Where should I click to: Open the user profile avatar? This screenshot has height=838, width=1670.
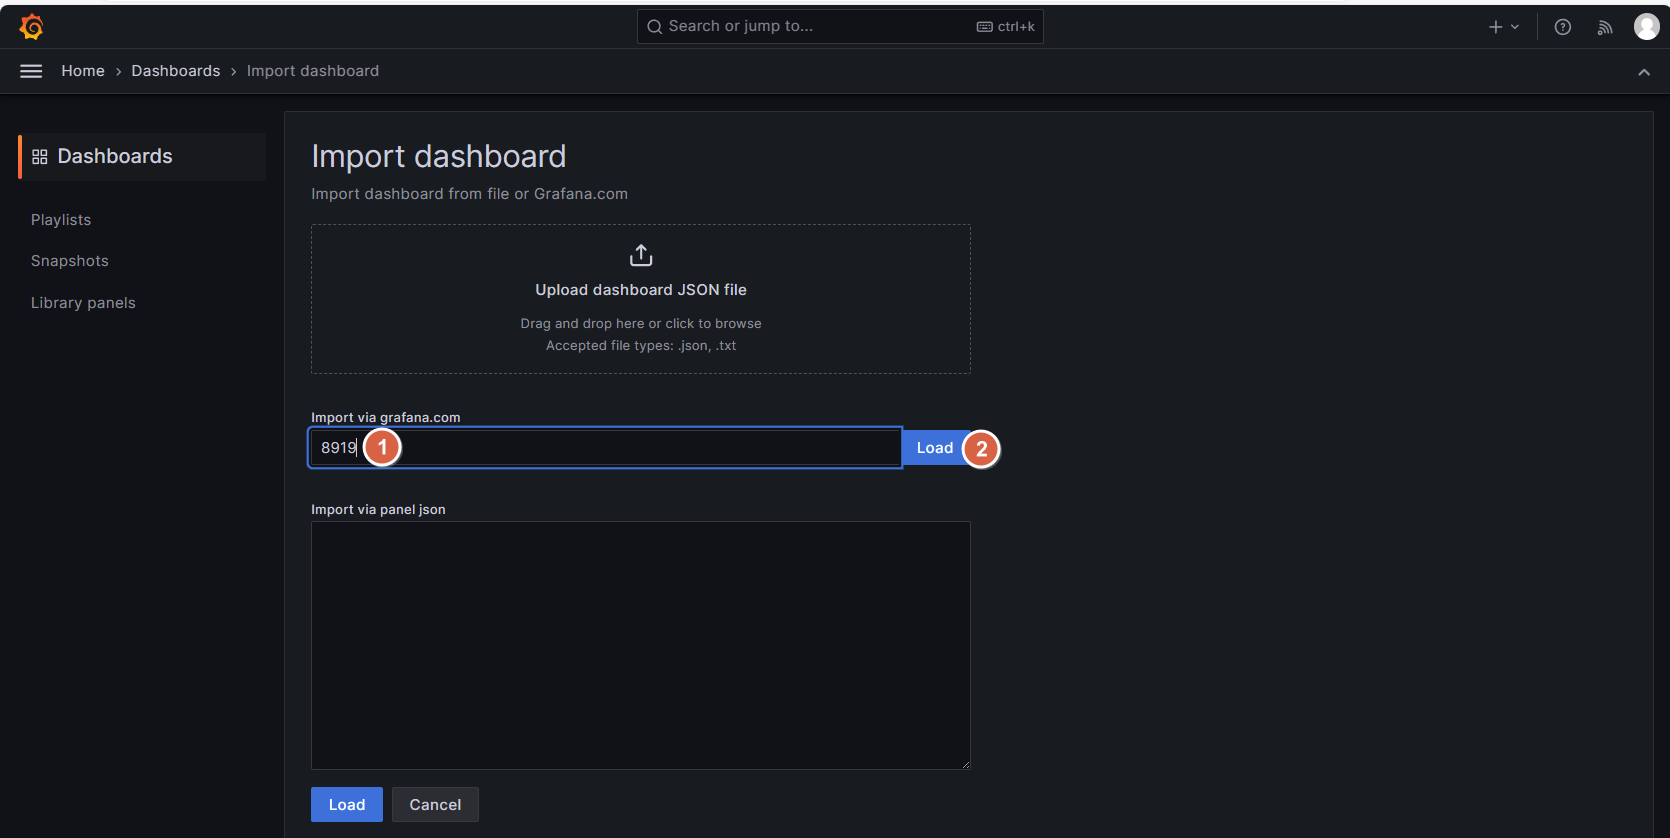[x=1646, y=27]
